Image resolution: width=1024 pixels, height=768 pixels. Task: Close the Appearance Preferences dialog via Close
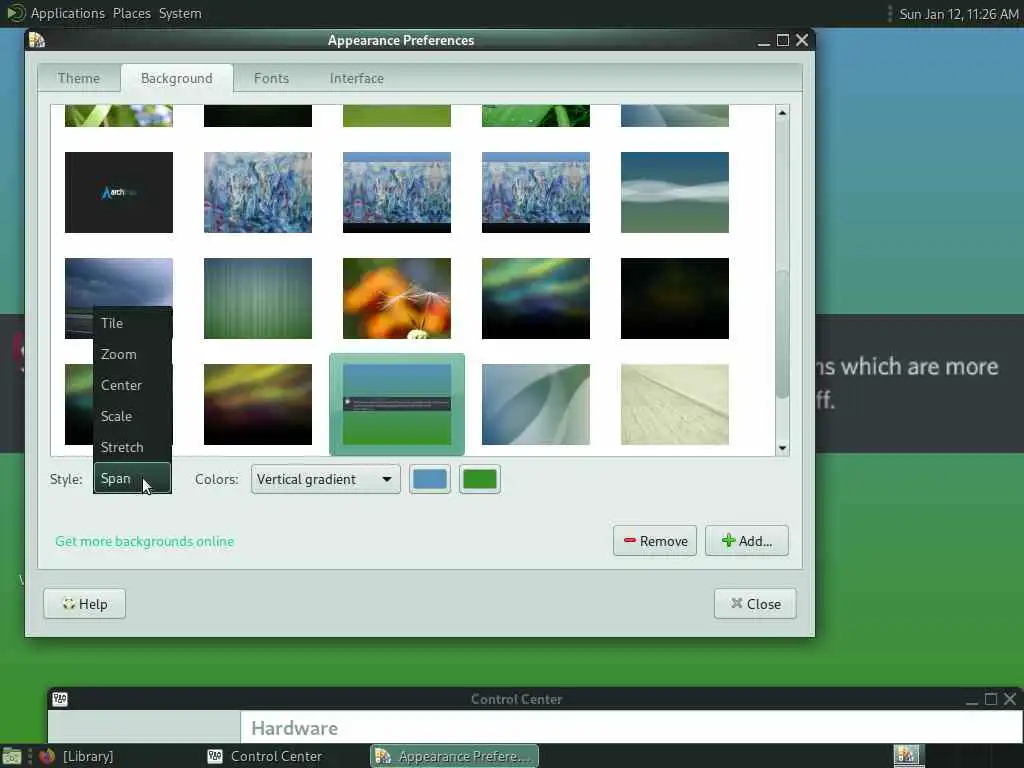point(755,604)
